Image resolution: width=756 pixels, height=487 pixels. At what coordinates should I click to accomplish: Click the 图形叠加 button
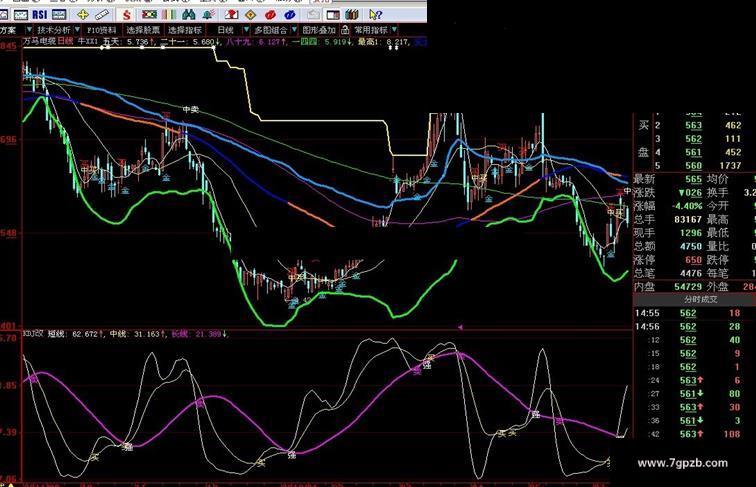[x=318, y=30]
